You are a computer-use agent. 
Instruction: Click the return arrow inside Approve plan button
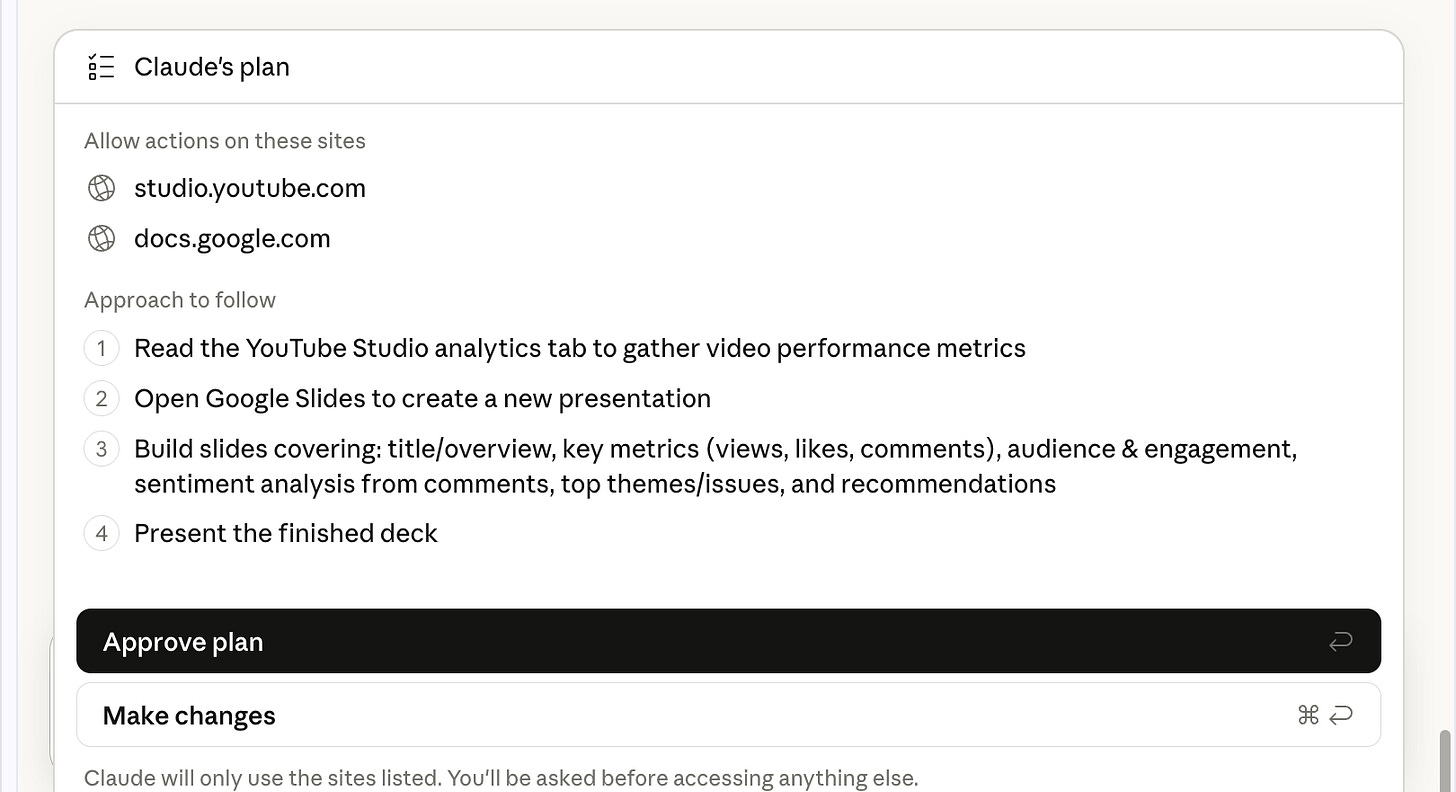(1340, 640)
